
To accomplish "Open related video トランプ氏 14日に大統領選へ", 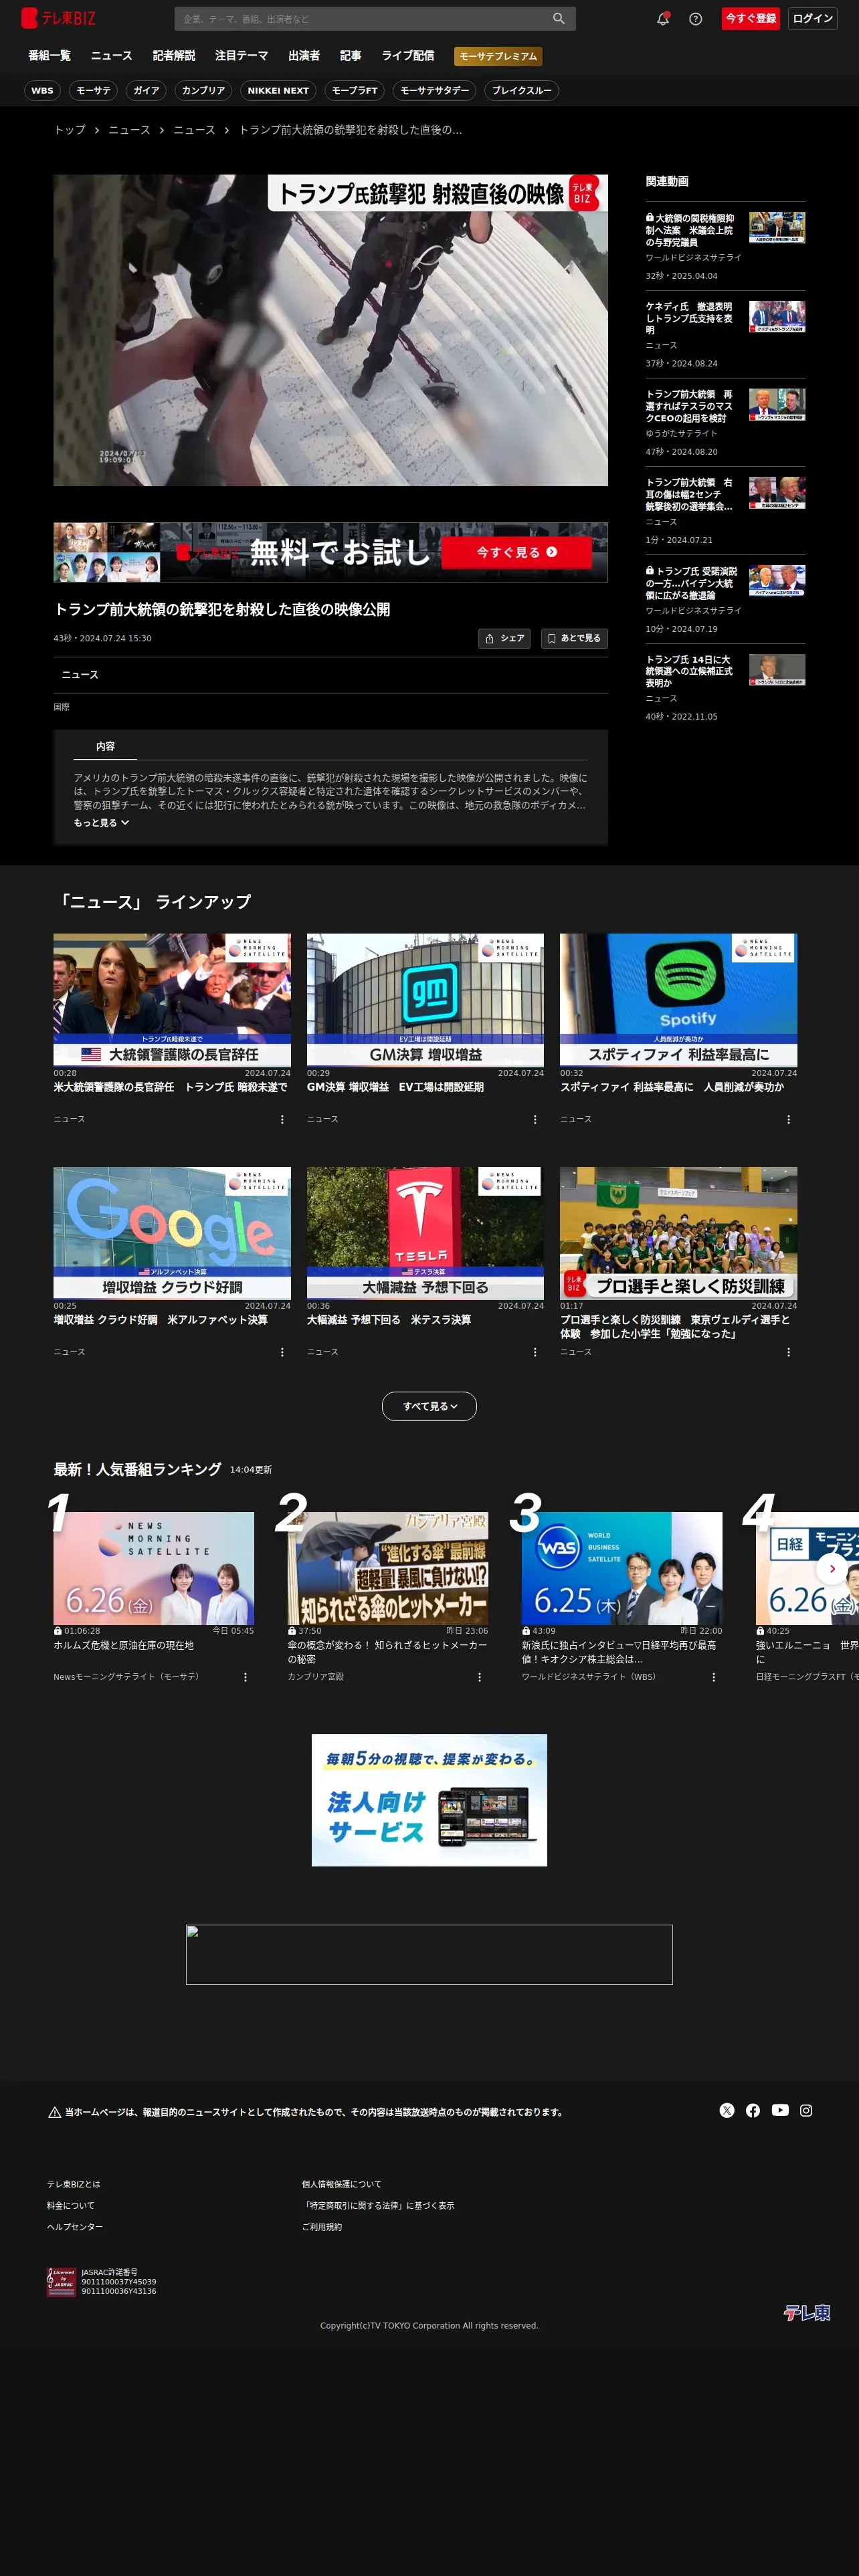I will tap(725, 688).
